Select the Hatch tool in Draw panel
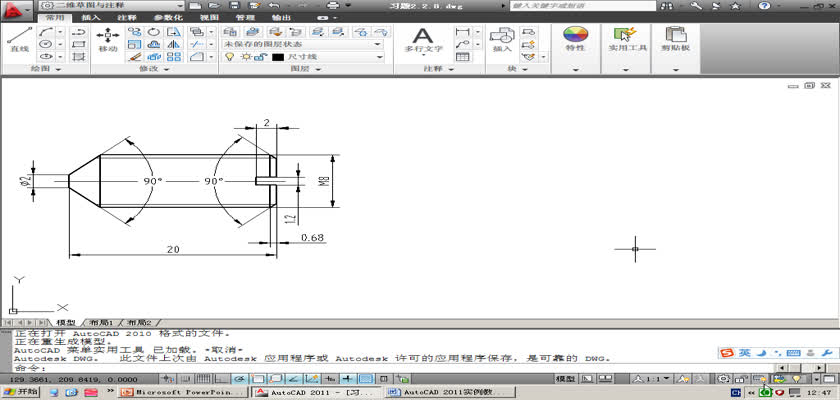Image resolution: width=840 pixels, height=400 pixels. coord(78,56)
